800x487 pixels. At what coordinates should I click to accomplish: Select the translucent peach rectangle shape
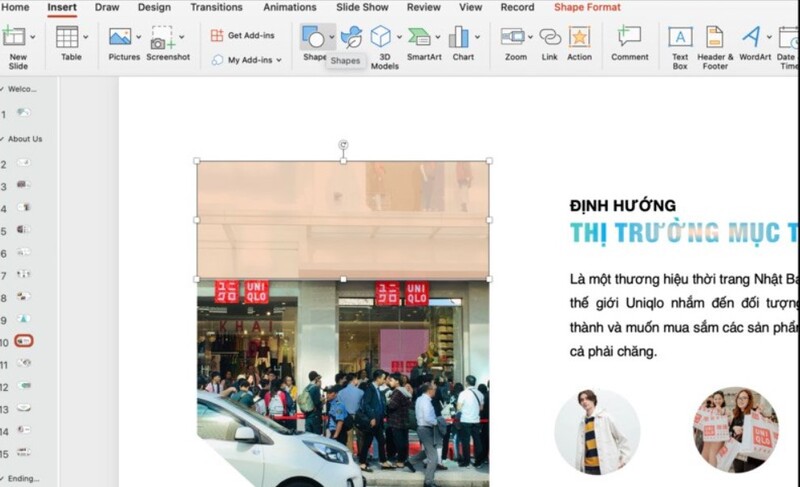point(343,220)
